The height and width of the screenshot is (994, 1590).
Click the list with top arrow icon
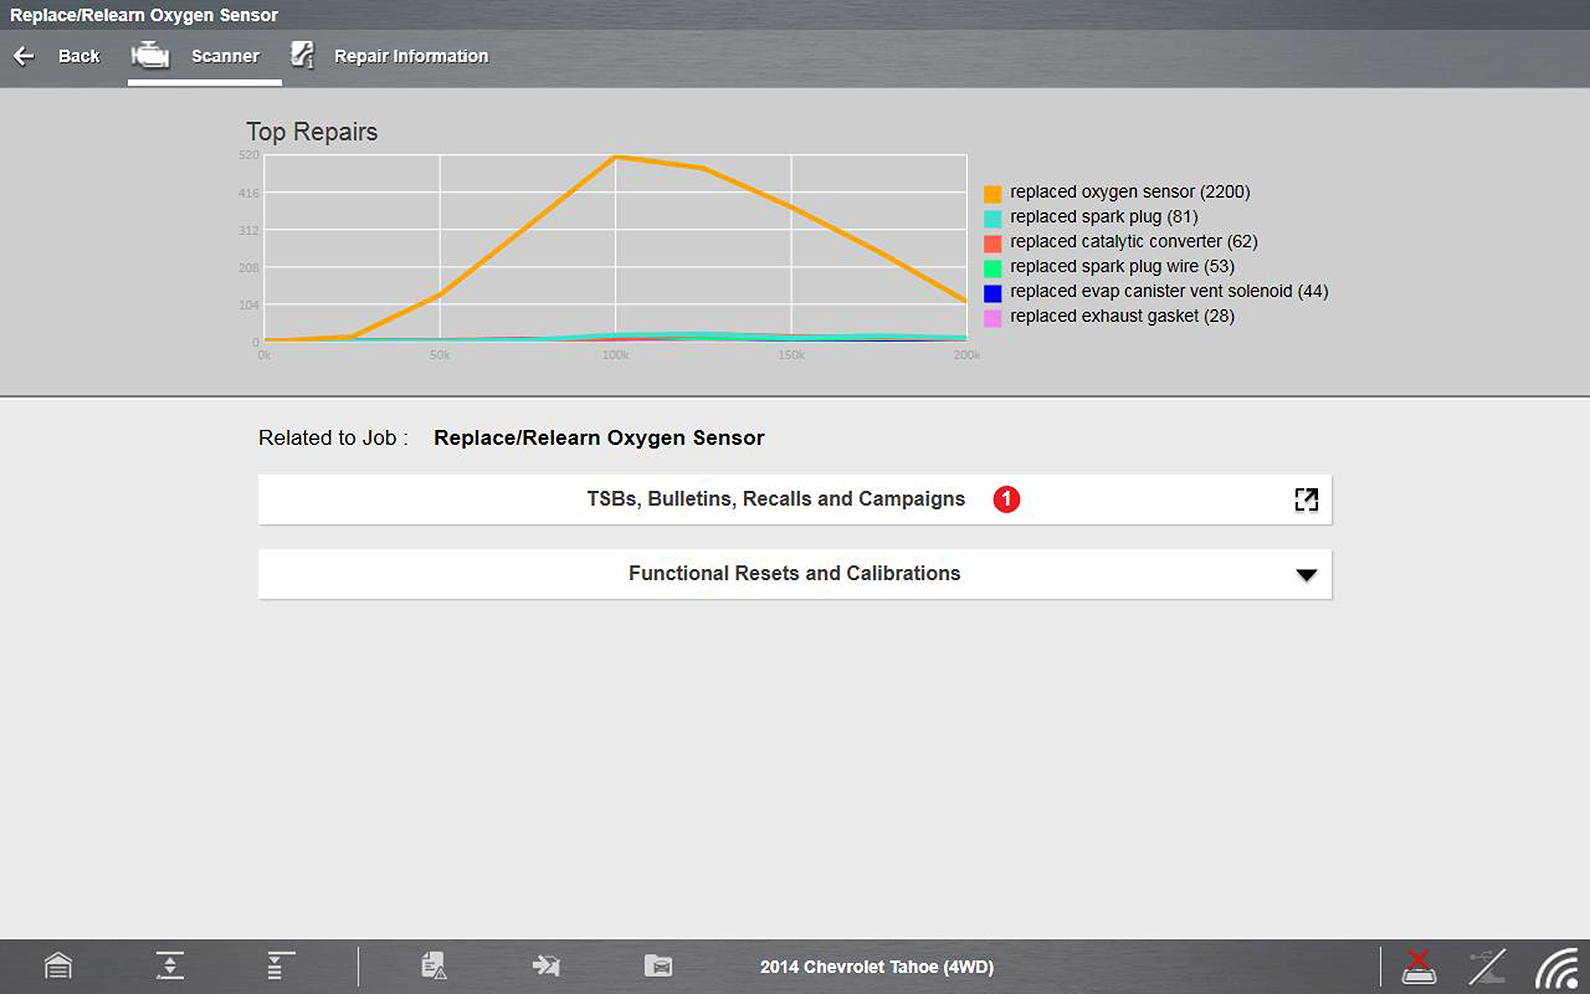click(280, 966)
